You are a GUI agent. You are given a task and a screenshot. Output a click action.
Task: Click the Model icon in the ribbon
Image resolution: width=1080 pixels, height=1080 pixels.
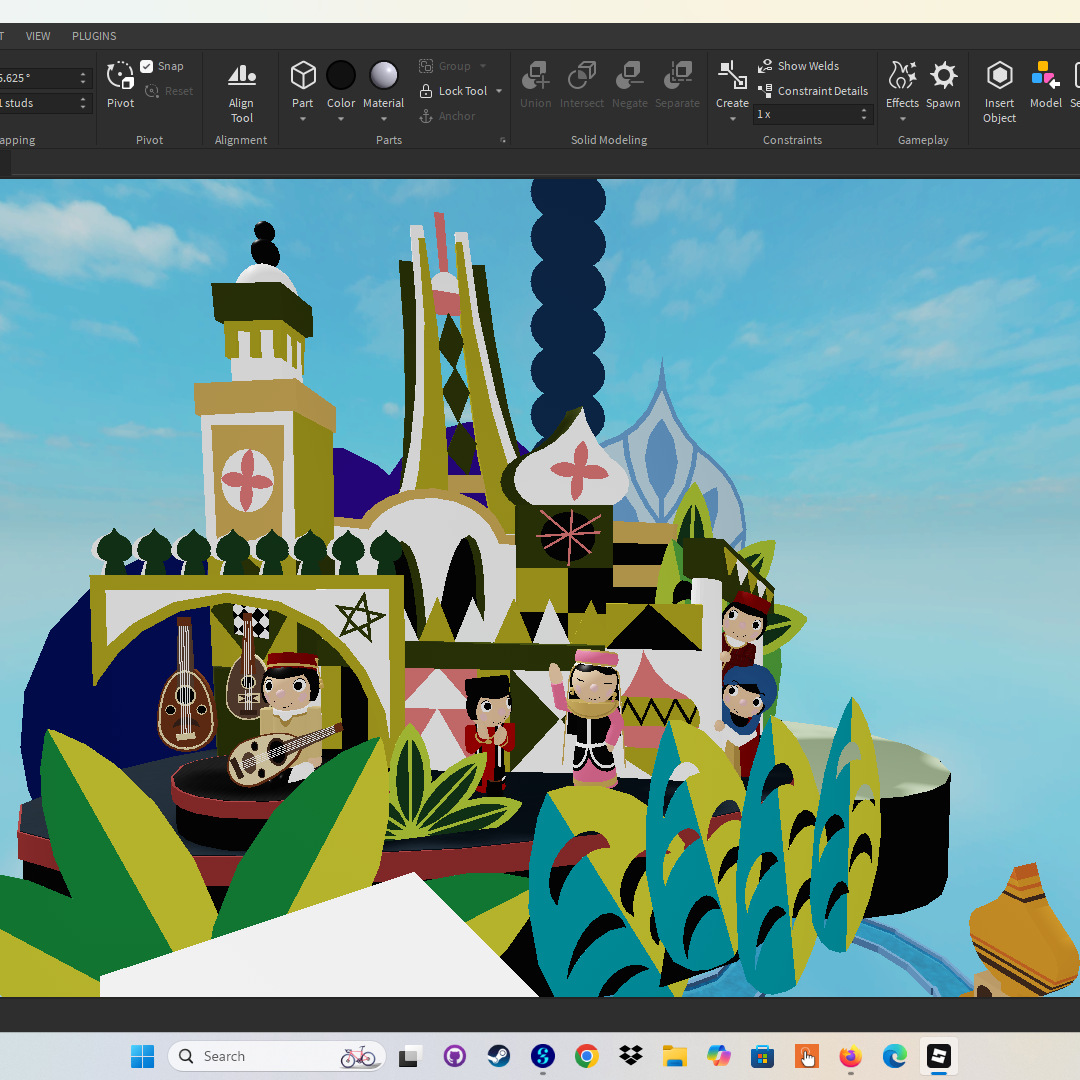(1046, 84)
